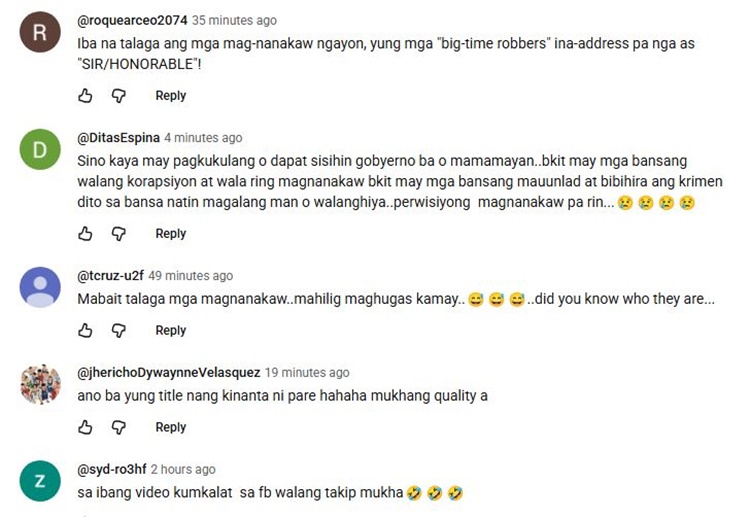Like the comment by @DitasEspina
This screenshot has width=750, height=517.
pos(85,234)
